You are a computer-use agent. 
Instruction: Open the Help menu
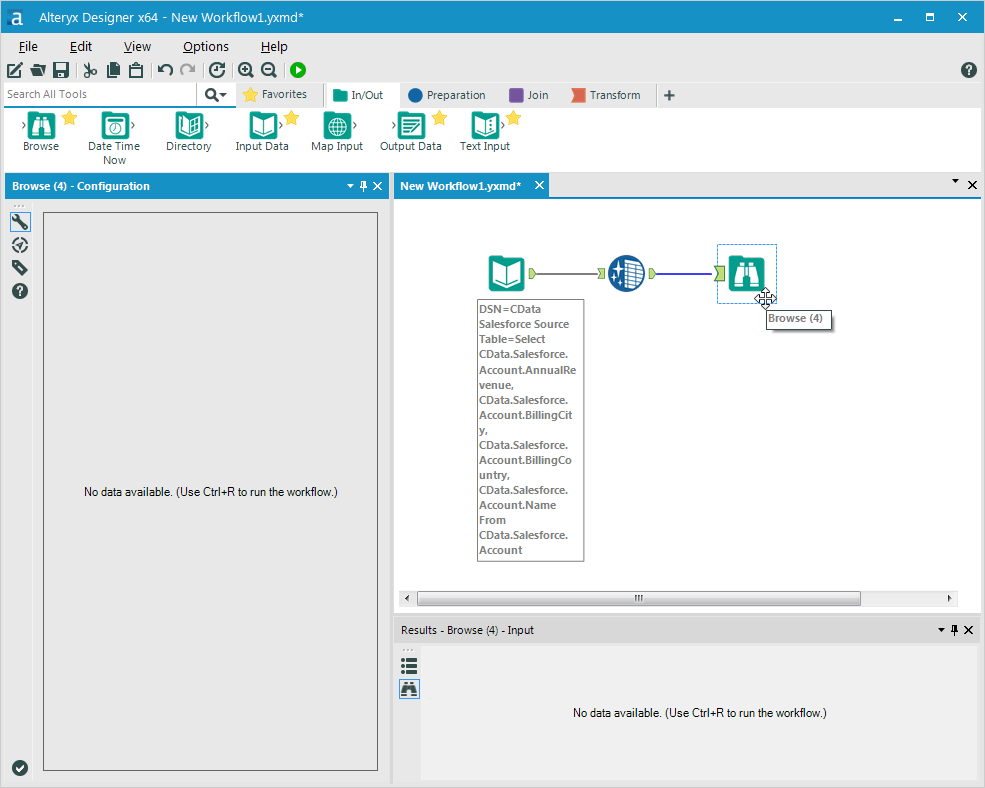[274, 47]
